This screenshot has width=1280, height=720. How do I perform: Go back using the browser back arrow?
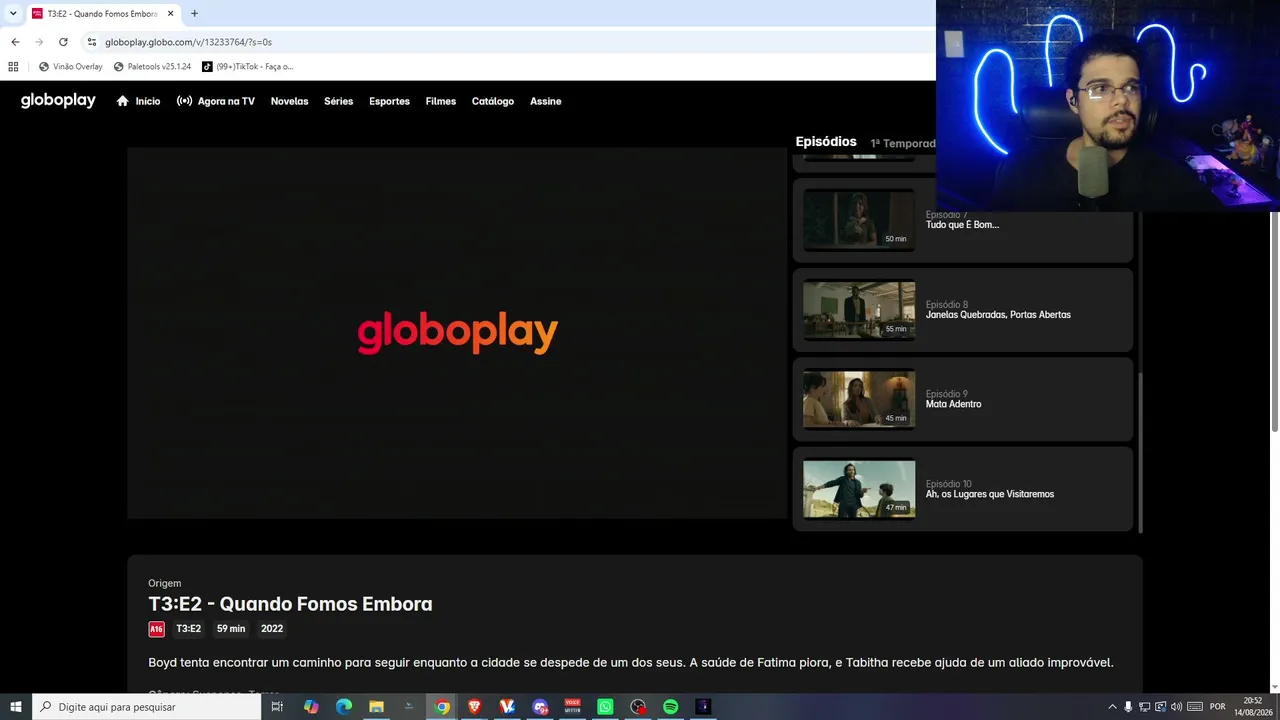tap(15, 42)
